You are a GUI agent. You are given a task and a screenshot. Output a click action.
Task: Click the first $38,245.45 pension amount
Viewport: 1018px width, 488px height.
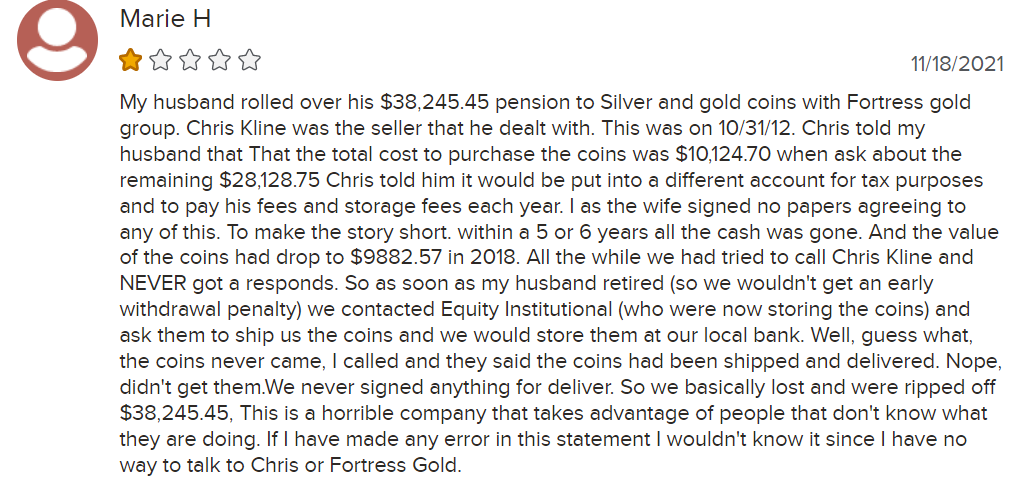point(434,103)
